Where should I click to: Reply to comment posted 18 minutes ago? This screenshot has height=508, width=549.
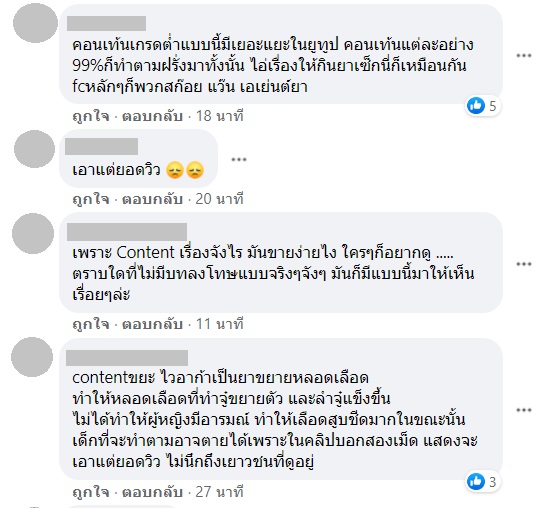coord(152,116)
